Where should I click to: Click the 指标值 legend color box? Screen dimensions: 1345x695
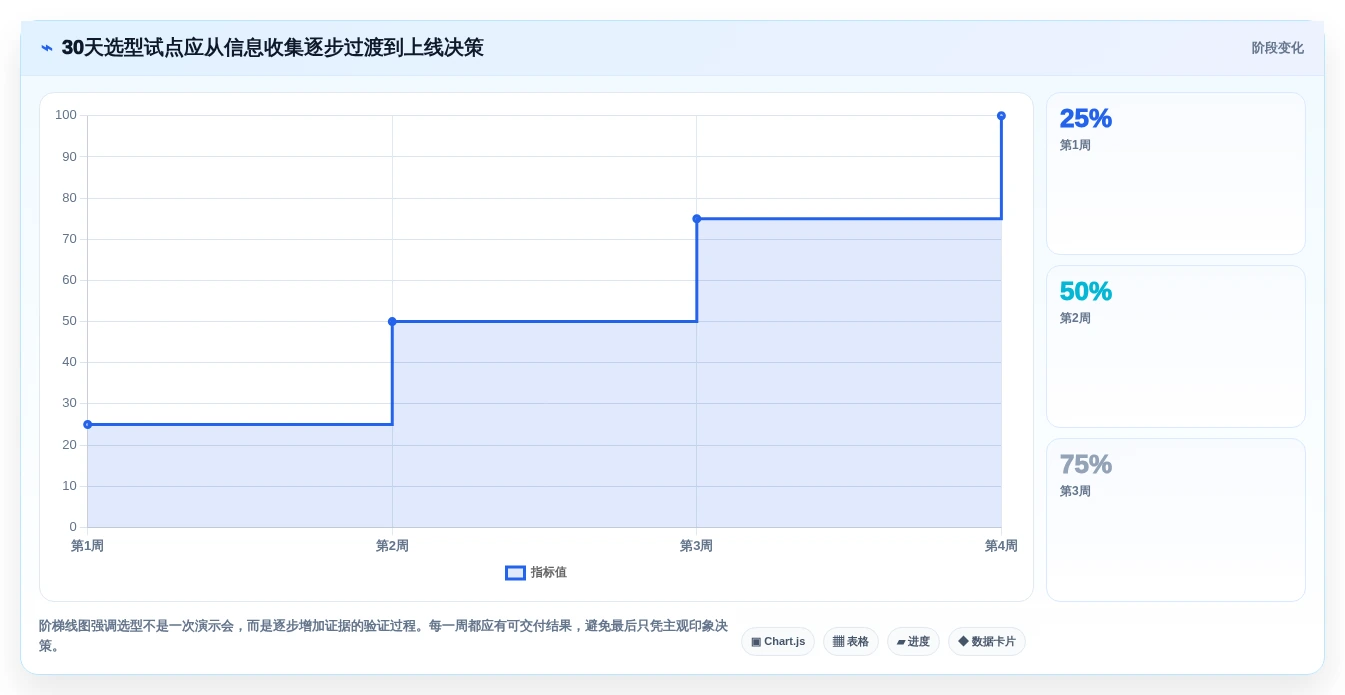tap(515, 573)
